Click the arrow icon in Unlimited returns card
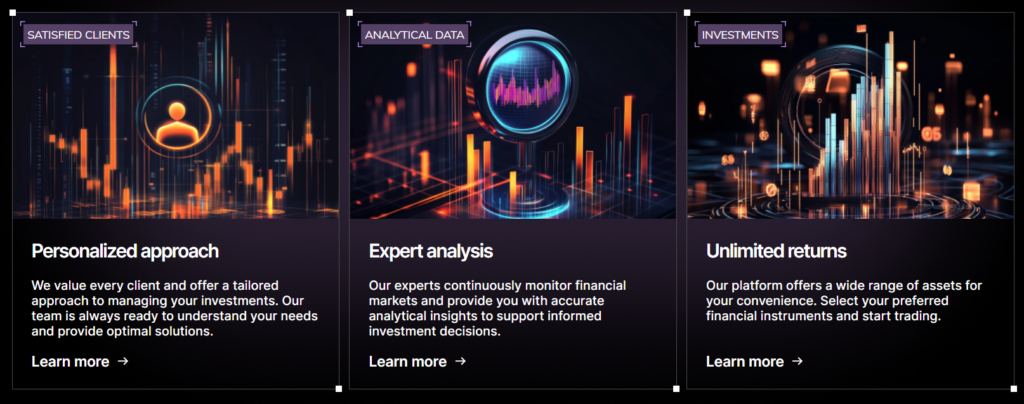The height and width of the screenshot is (404, 1024). point(797,361)
